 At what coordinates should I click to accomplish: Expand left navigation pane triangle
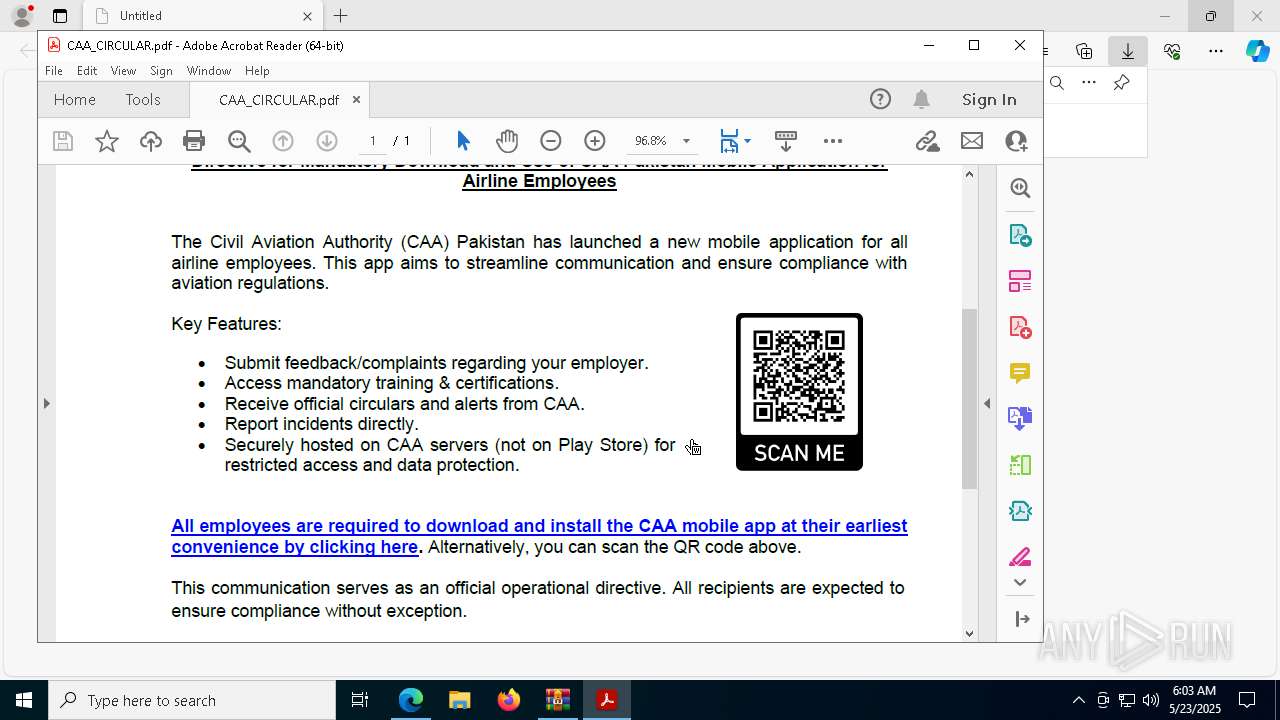click(46, 403)
